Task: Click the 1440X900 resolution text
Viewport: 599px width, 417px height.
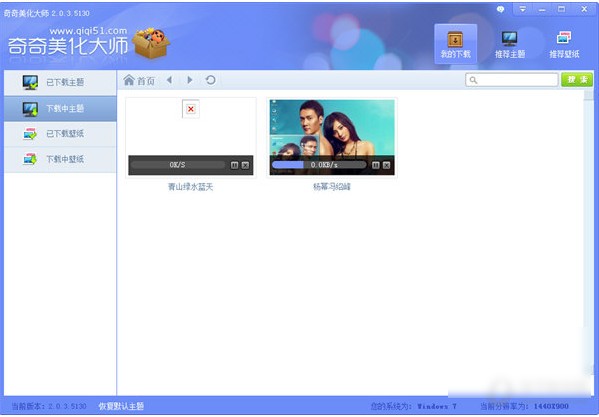Action: [x=551, y=406]
